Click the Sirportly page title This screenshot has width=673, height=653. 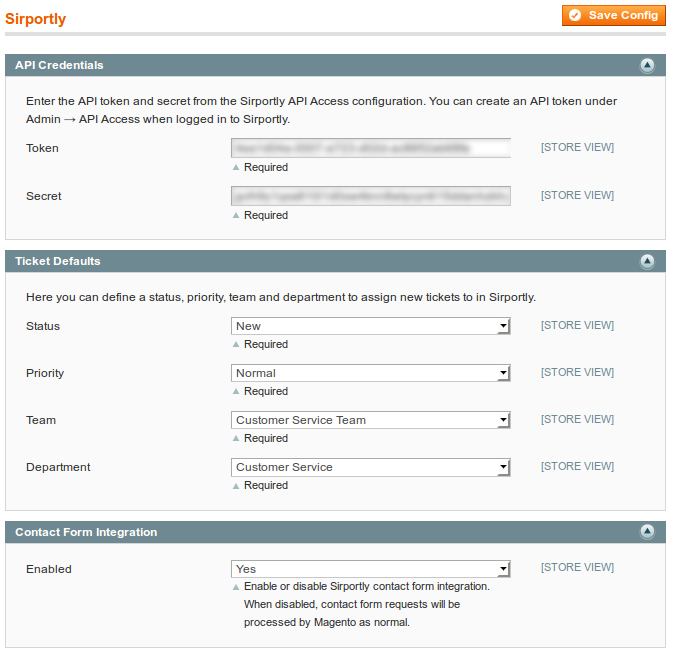coord(35,19)
